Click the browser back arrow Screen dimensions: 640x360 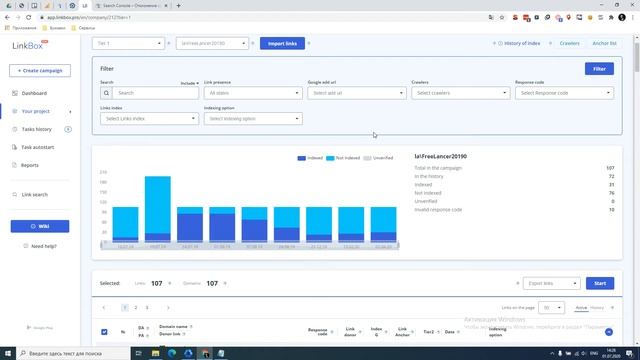(x=7, y=18)
